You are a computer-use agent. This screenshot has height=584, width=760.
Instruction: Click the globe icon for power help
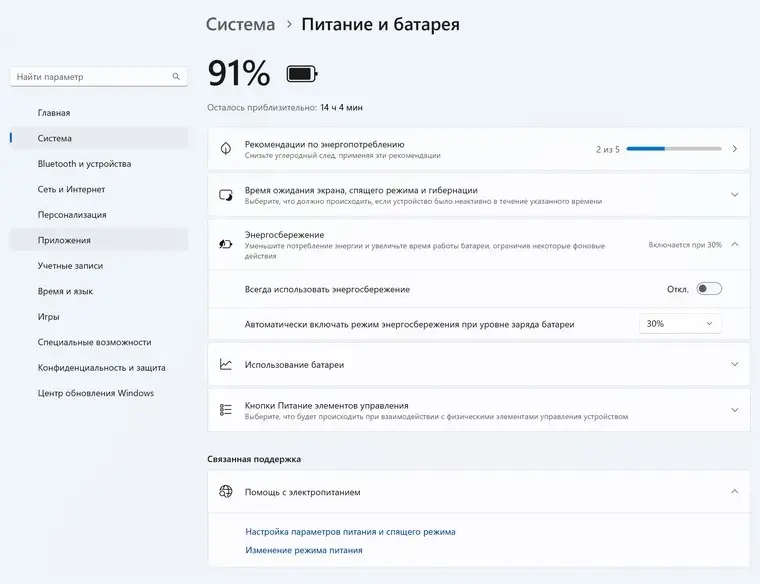(226, 492)
